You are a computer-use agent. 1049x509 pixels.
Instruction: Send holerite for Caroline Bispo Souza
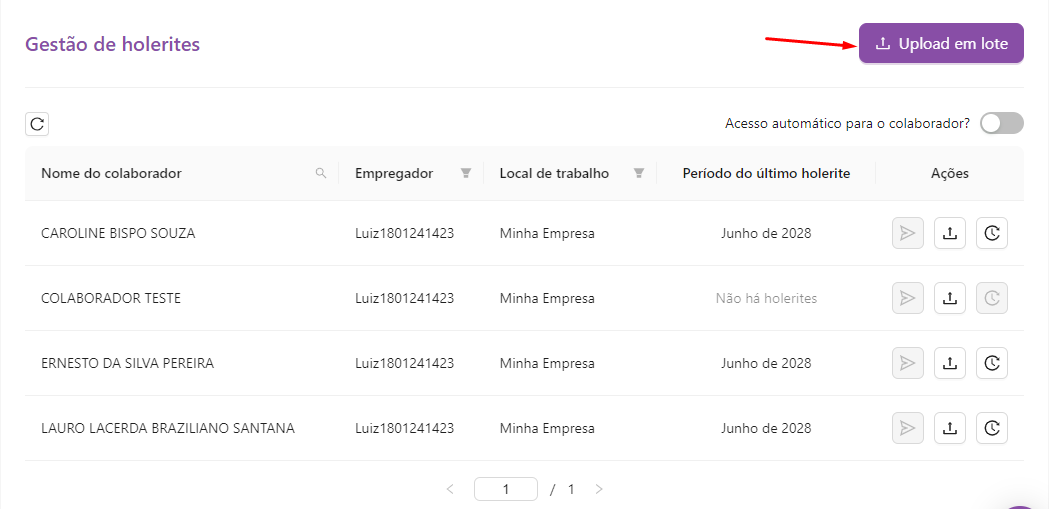[907, 233]
